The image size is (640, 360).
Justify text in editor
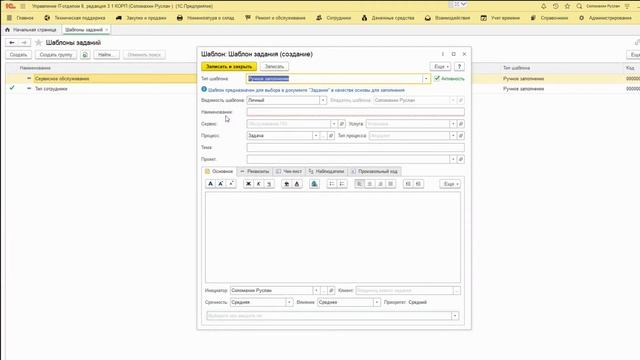coord(390,184)
